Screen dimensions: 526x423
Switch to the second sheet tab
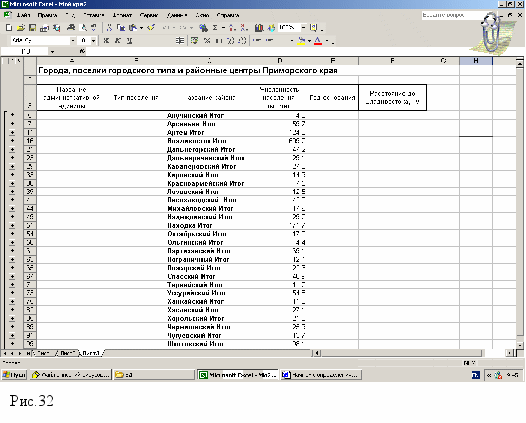[x=68, y=353]
